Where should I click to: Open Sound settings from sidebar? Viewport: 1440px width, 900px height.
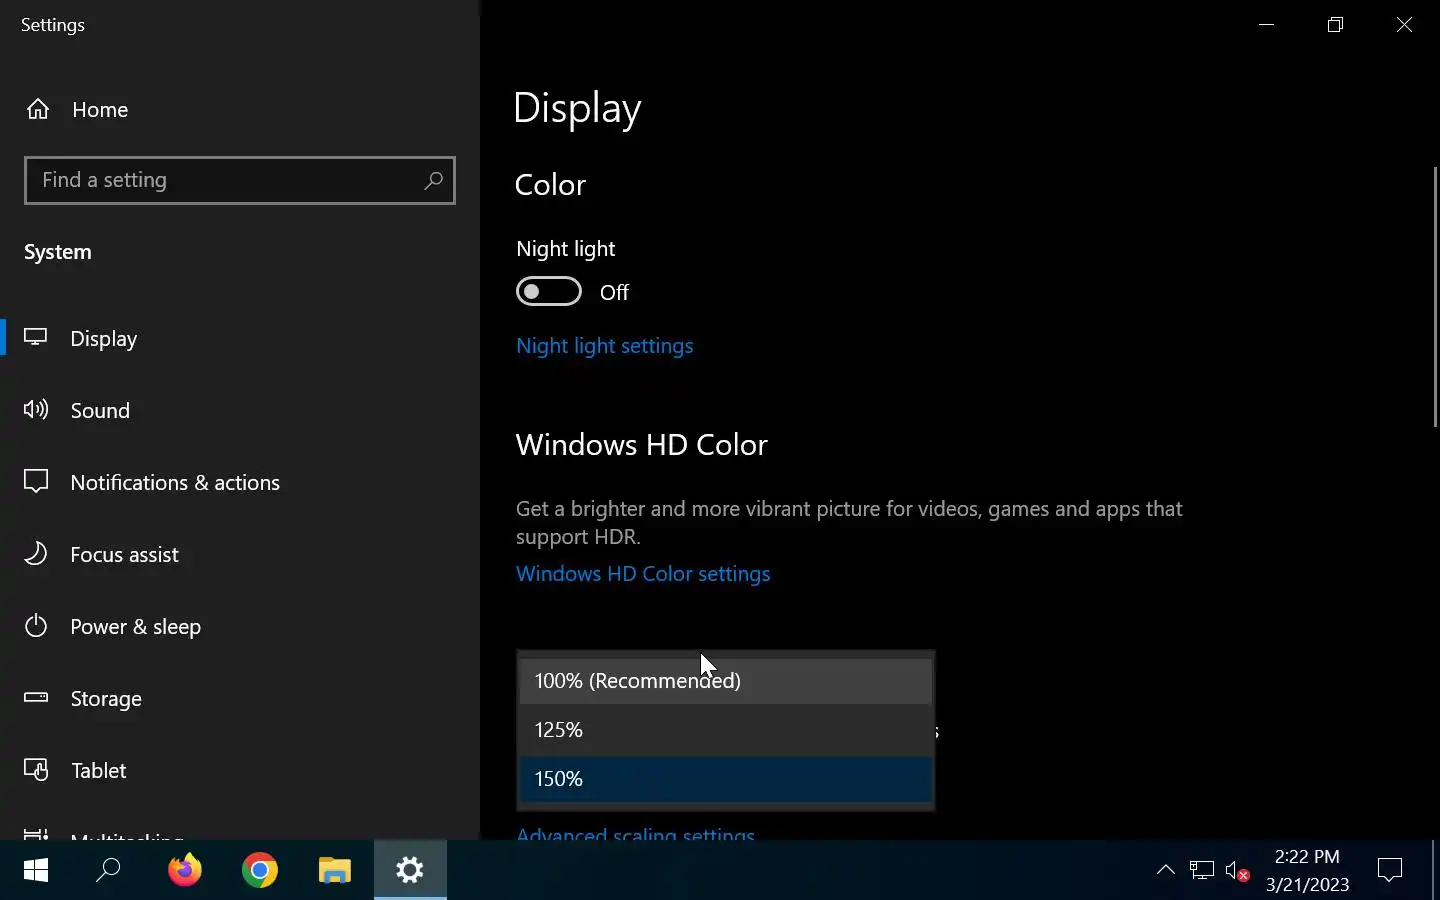point(240,410)
